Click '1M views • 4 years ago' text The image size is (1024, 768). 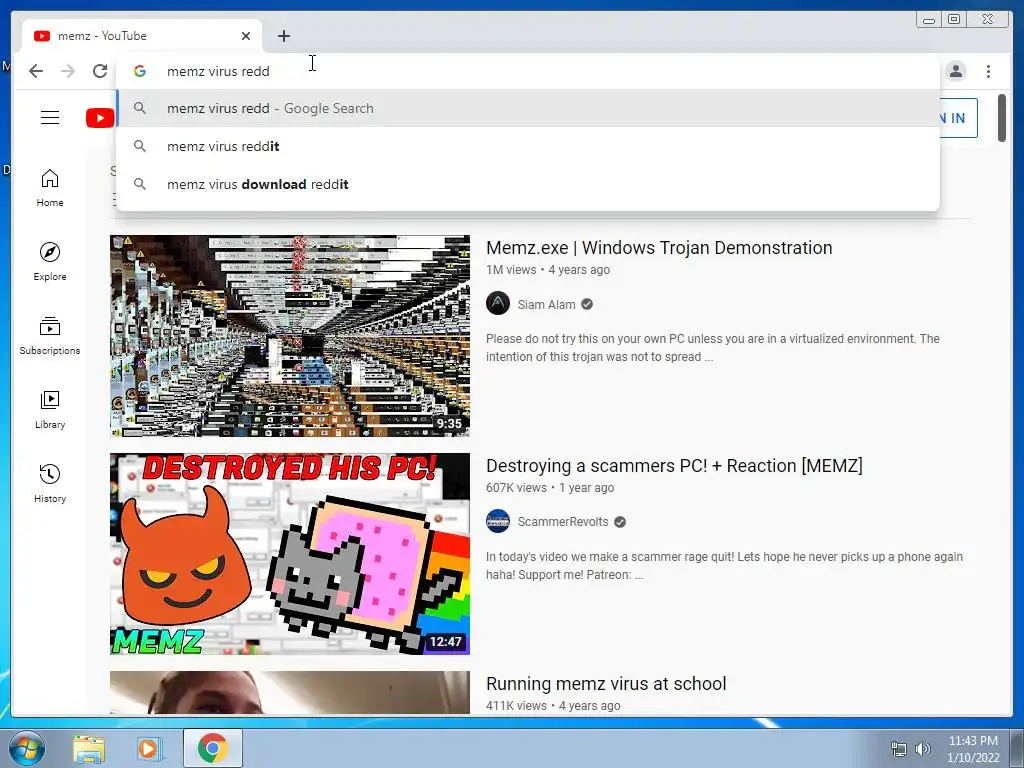(548, 270)
